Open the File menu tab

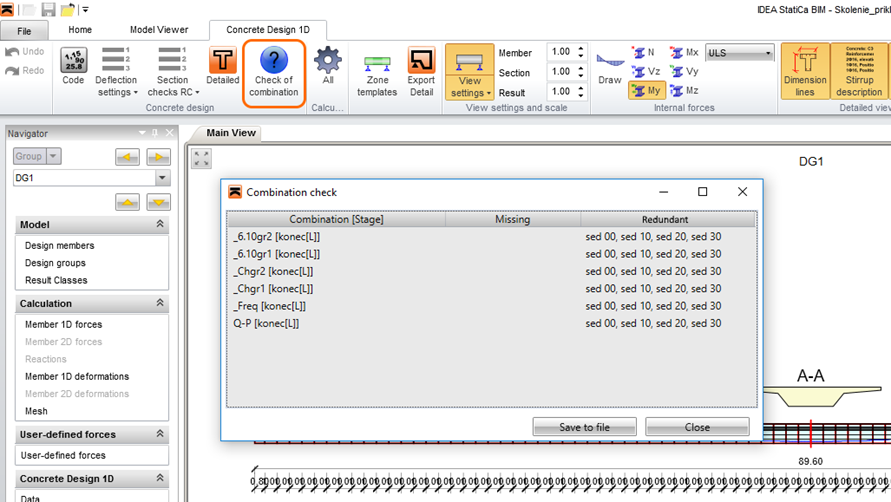coord(24,31)
